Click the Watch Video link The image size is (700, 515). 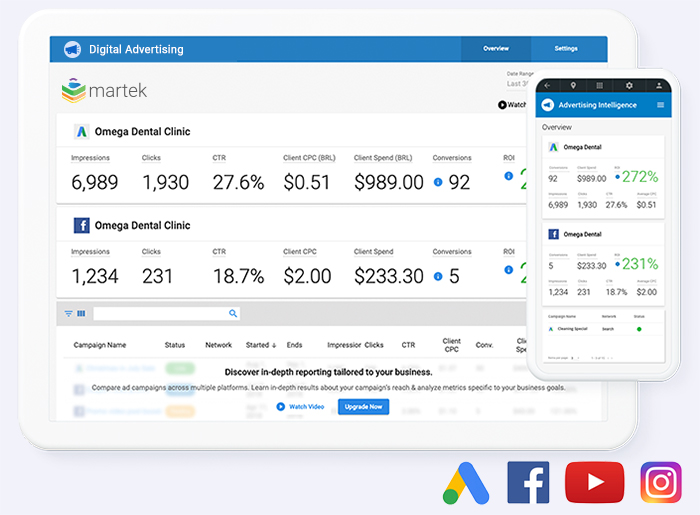coord(306,407)
